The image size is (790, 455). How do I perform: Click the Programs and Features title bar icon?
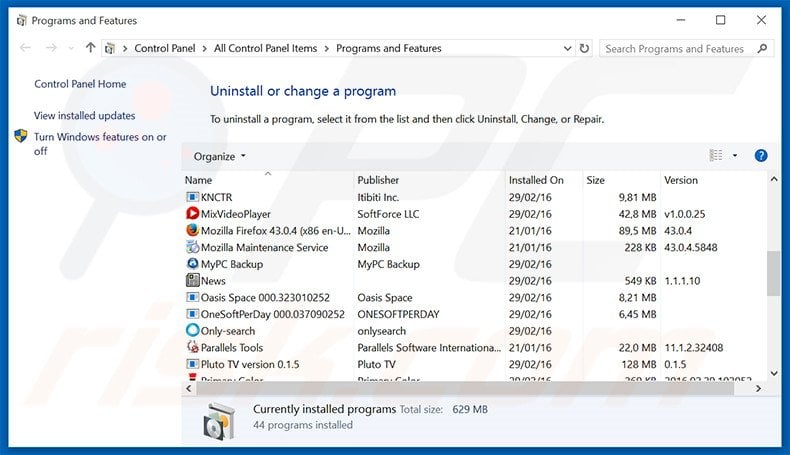21,21
